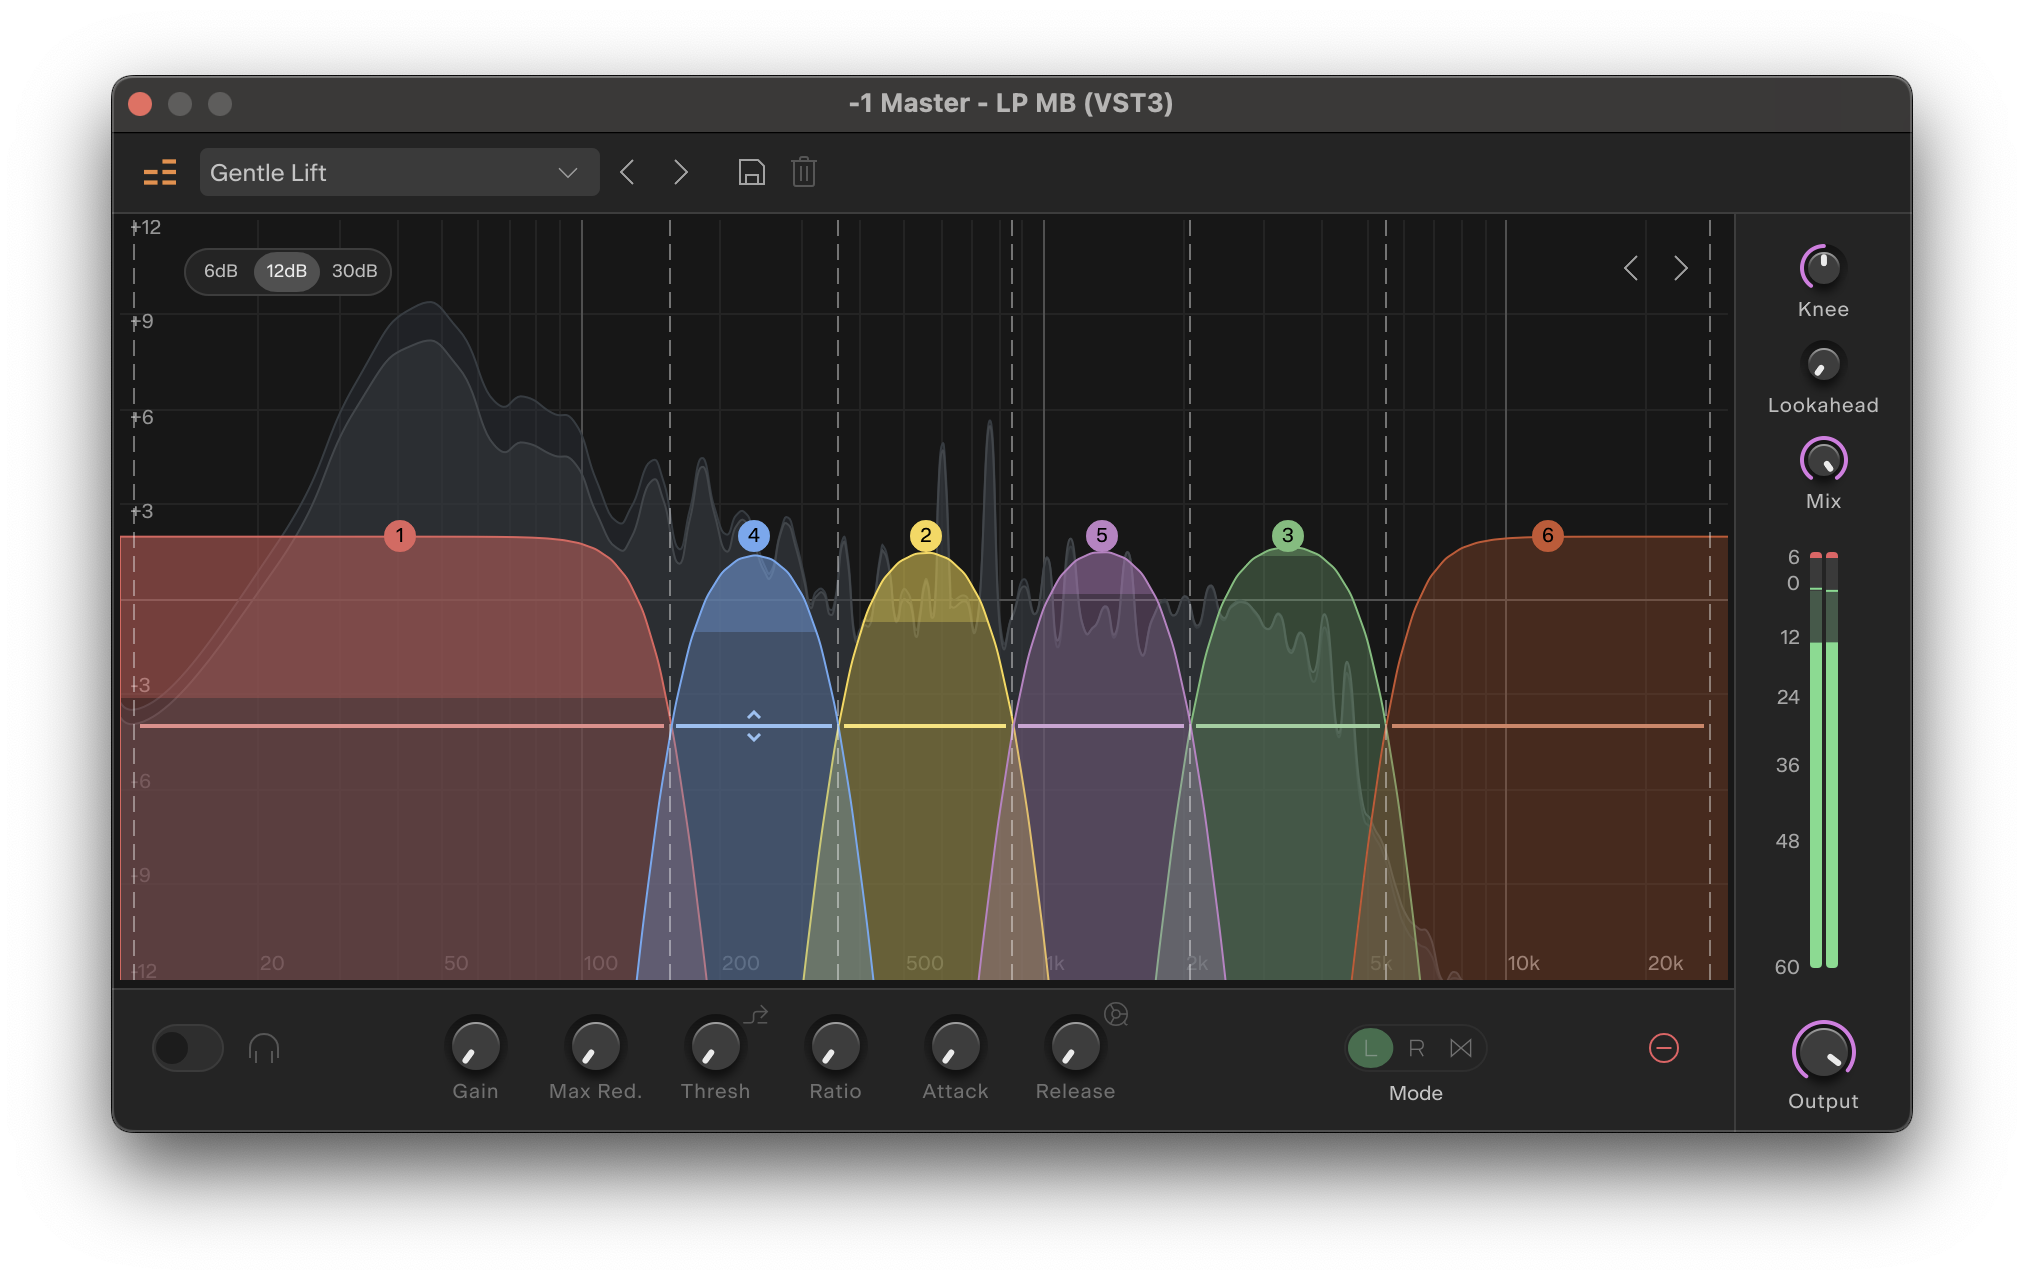Image resolution: width=2024 pixels, height=1280 pixels.
Task: Click the output level meter
Action: point(1824,760)
